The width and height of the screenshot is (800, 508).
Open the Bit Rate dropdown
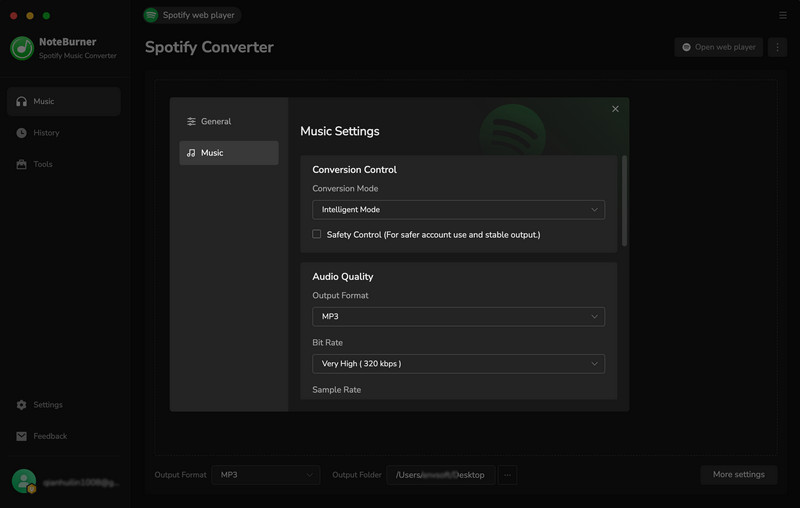point(458,364)
